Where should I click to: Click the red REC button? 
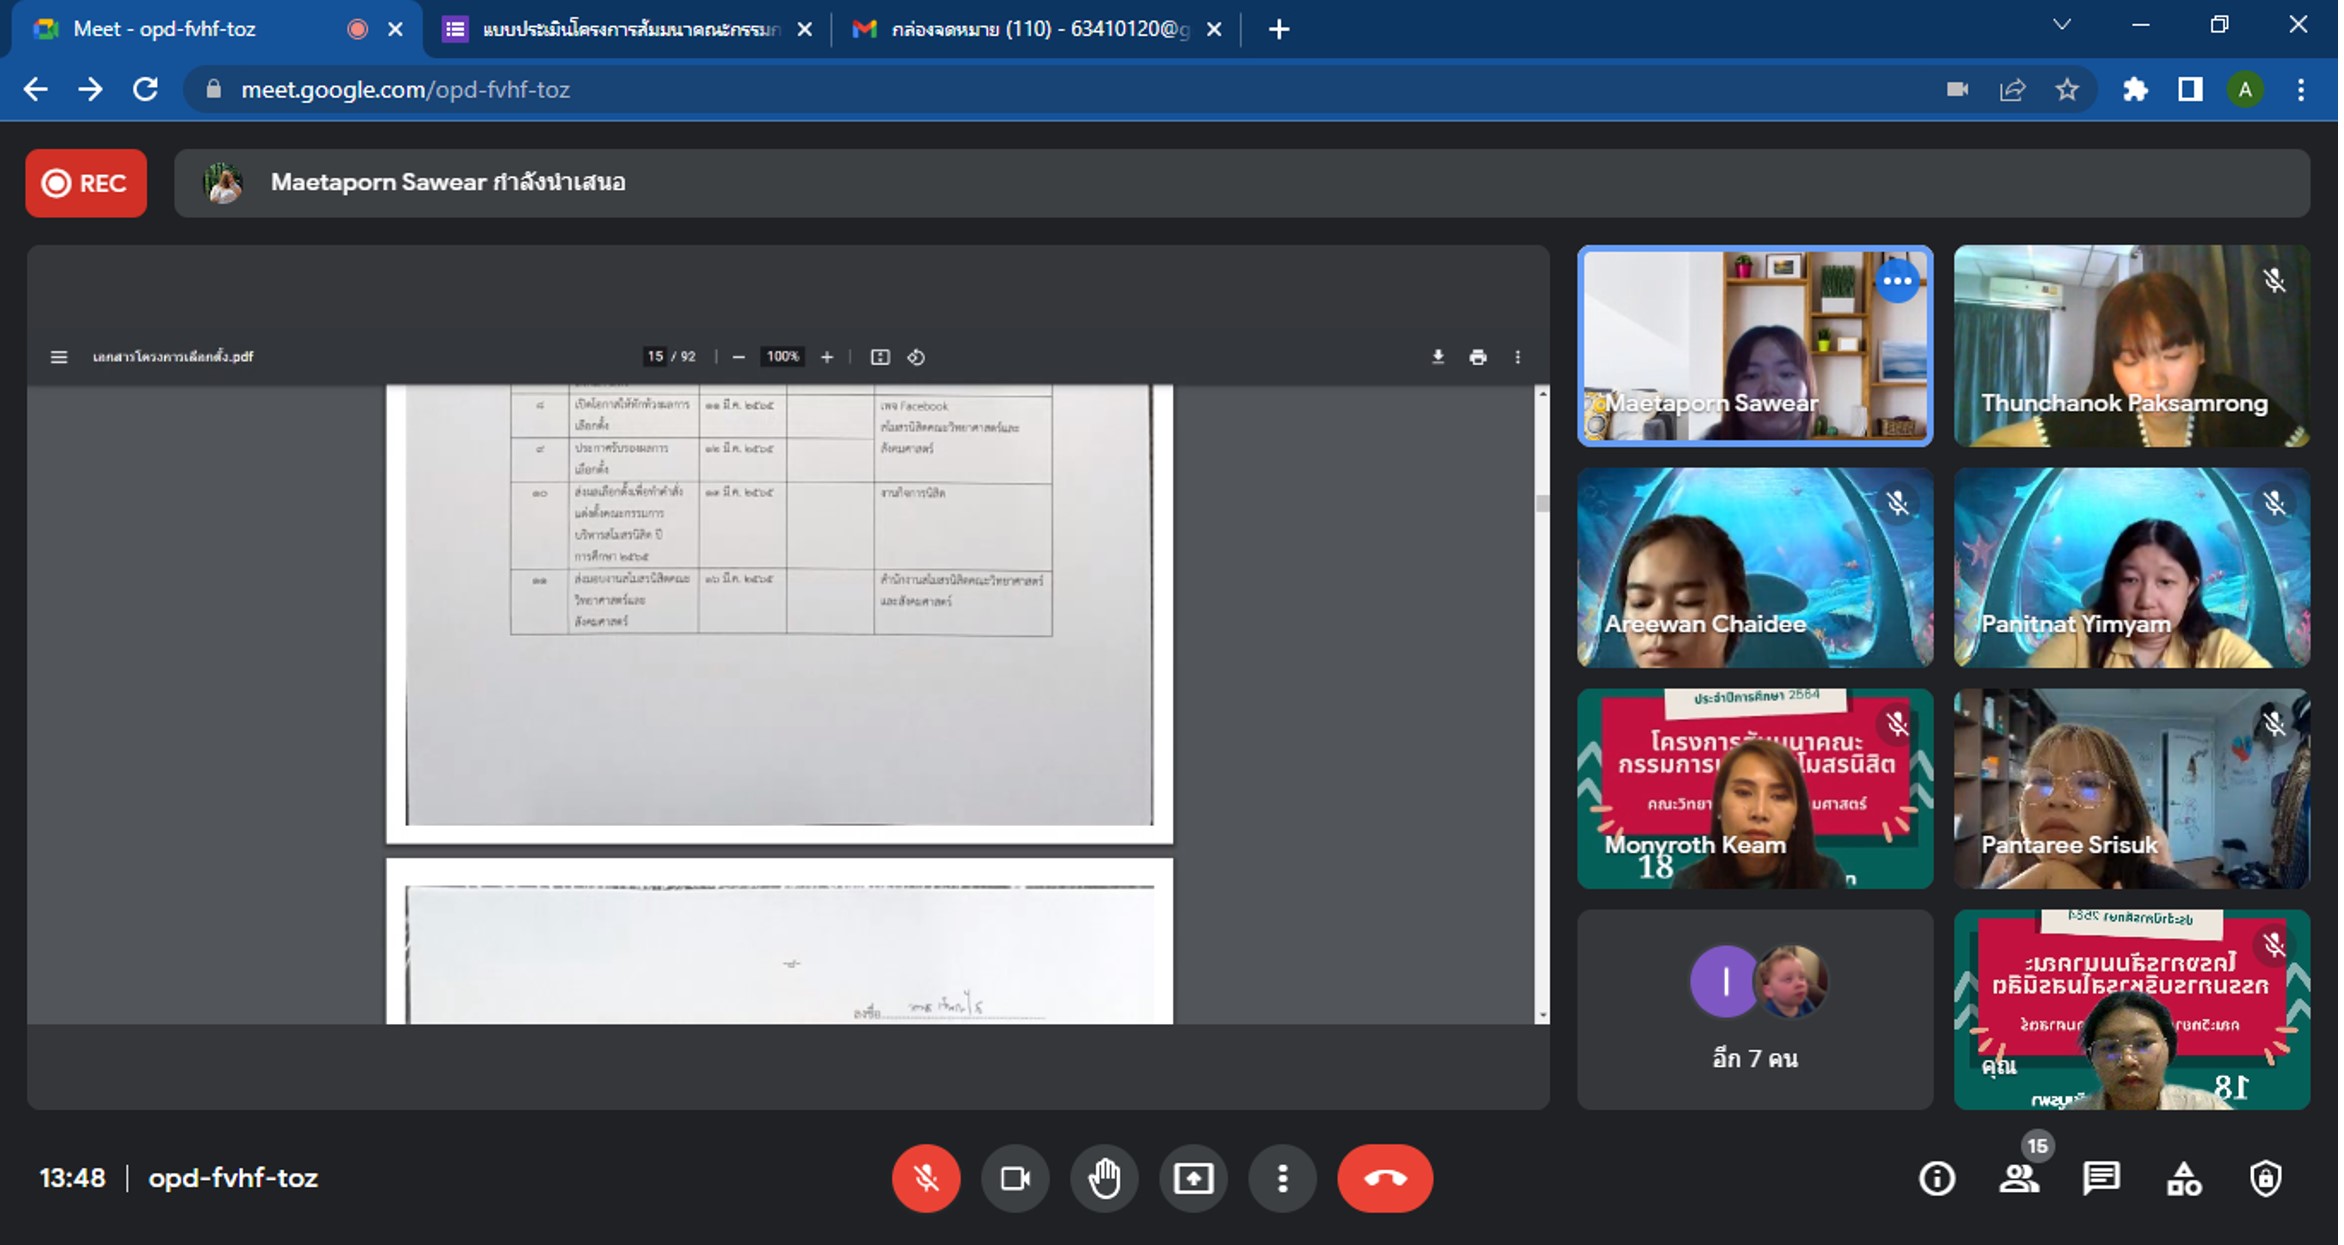pyautogui.click(x=86, y=183)
